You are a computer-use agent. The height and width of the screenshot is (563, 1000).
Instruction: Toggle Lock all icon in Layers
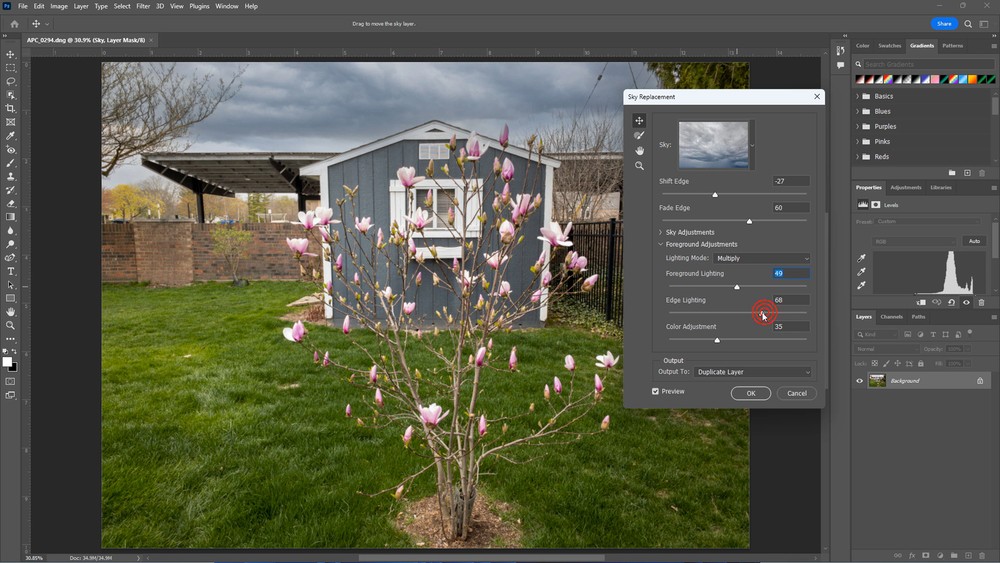tap(920, 363)
